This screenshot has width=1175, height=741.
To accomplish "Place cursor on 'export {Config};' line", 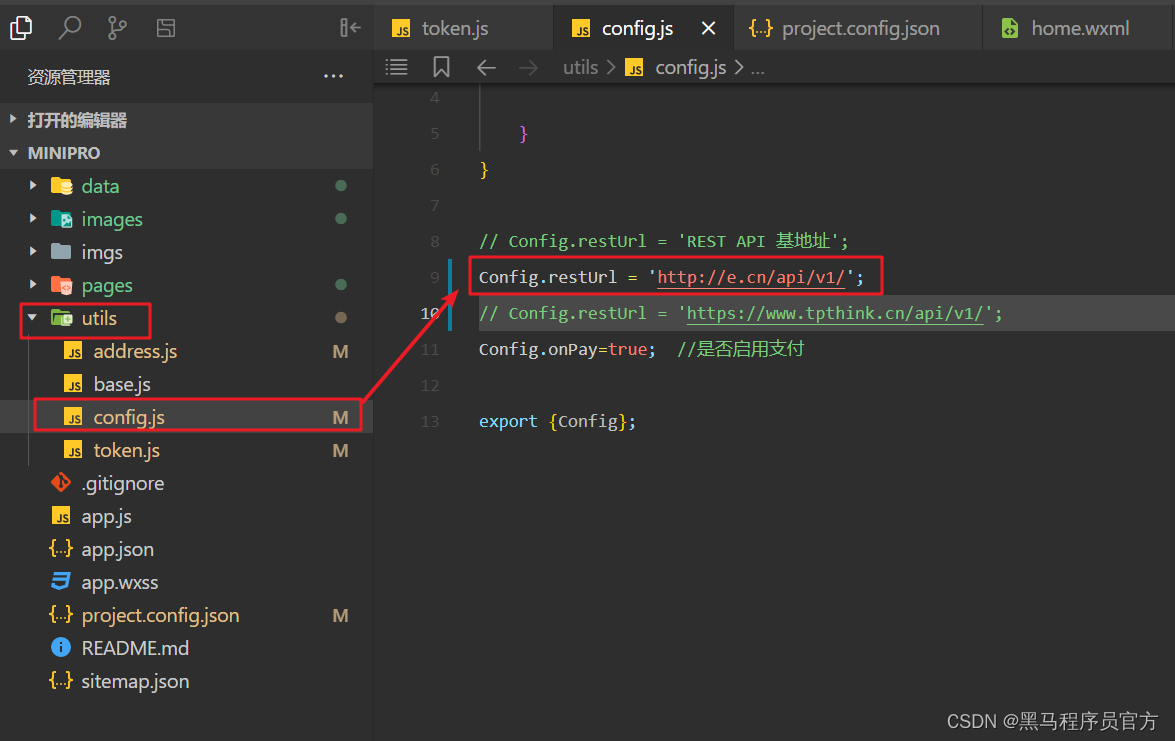I will point(558,421).
